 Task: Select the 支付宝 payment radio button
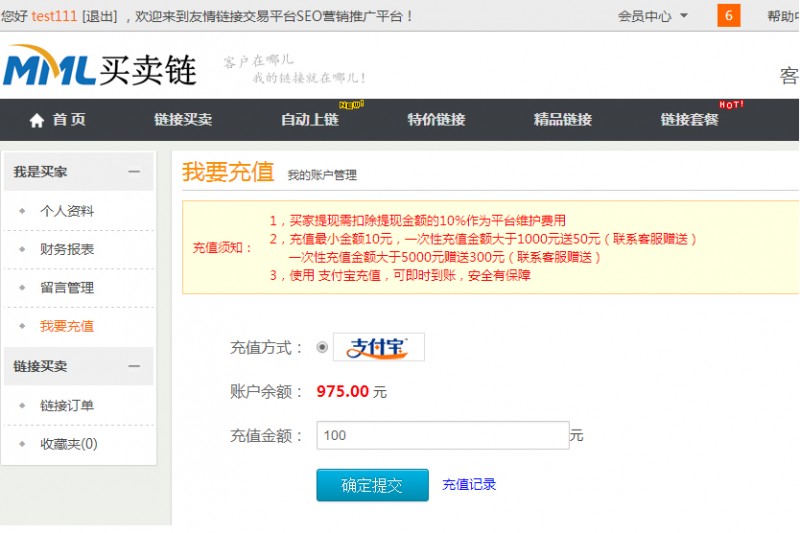[322, 347]
